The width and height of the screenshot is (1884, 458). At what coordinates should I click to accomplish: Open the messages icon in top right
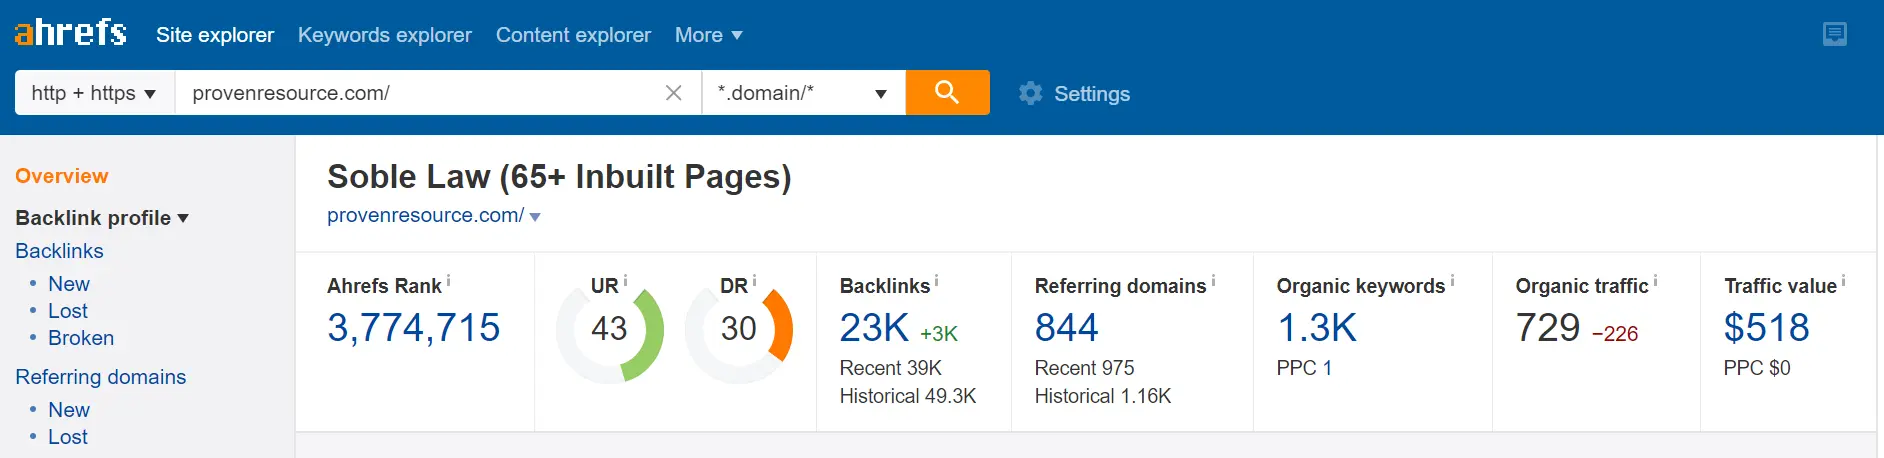tap(1835, 34)
